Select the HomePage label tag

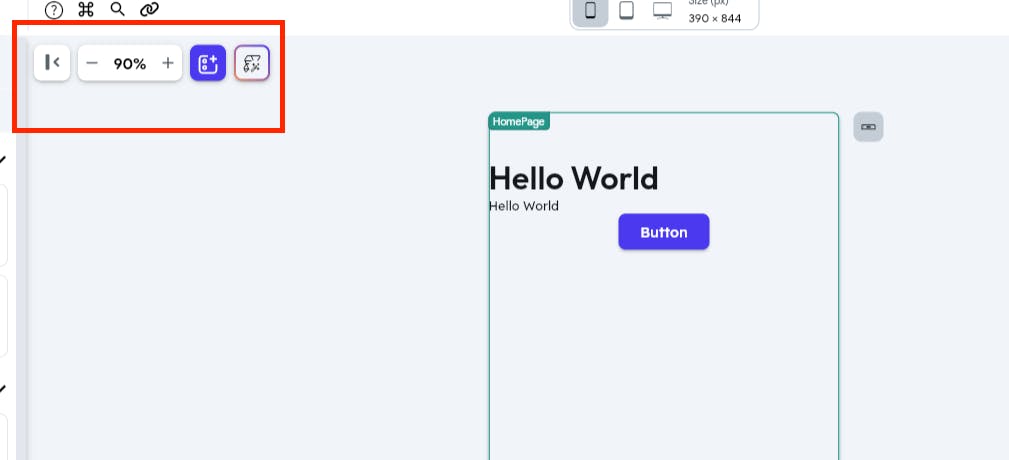tap(519, 121)
